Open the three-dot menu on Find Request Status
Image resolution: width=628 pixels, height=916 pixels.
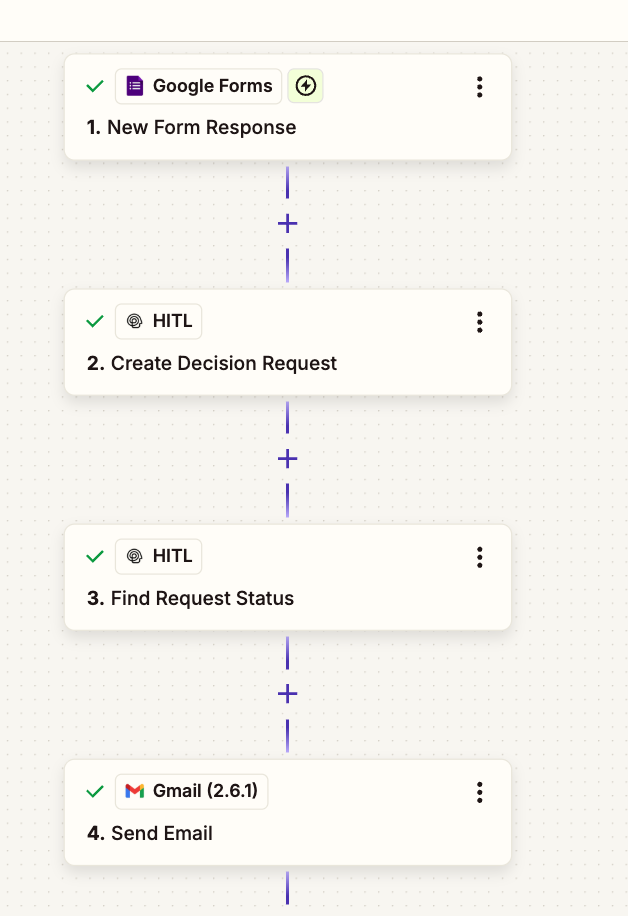click(x=479, y=557)
